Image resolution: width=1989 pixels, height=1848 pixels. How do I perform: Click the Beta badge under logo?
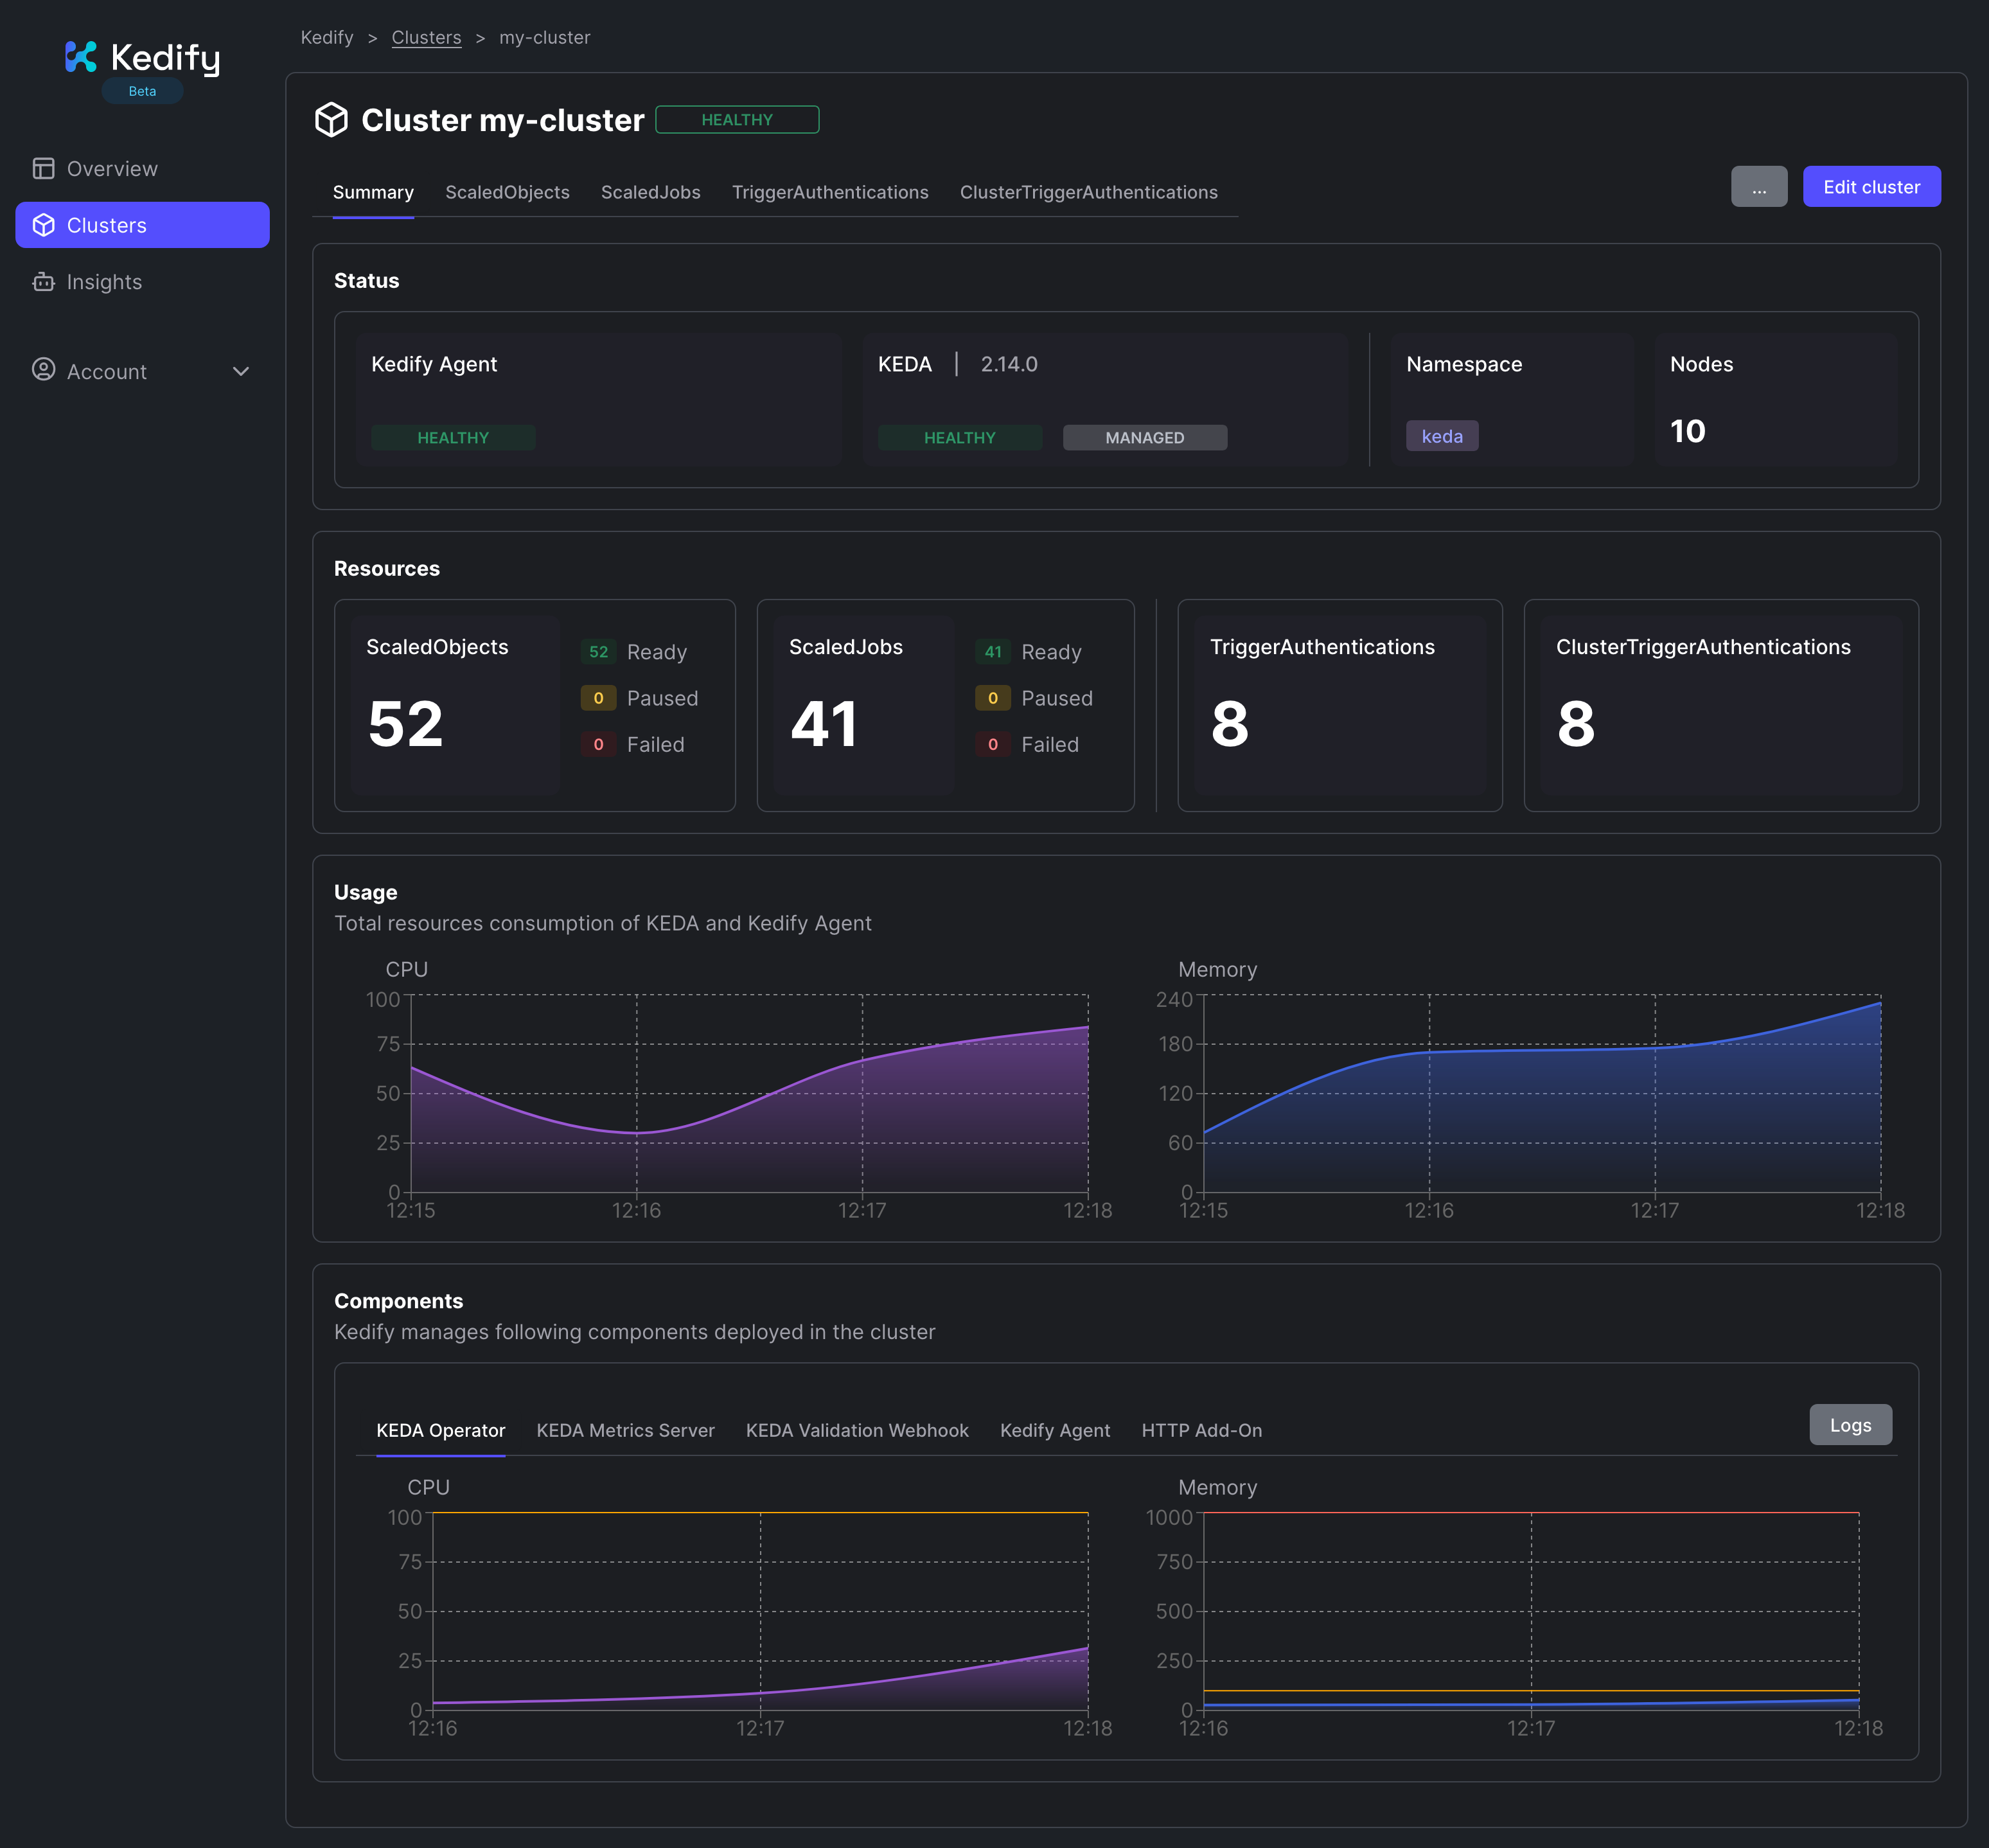point(142,91)
